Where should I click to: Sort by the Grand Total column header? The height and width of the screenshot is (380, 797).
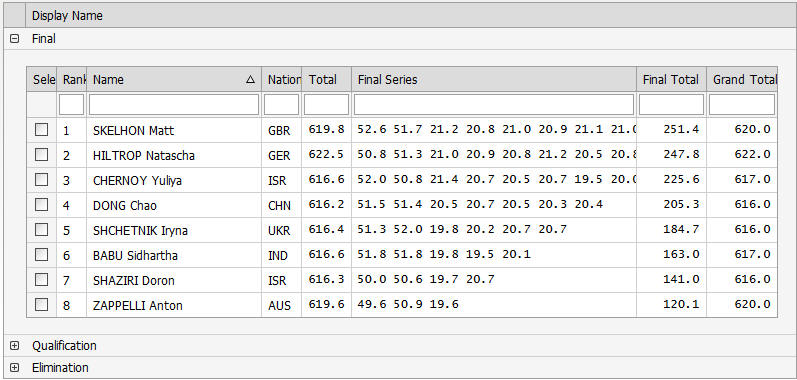click(x=742, y=79)
